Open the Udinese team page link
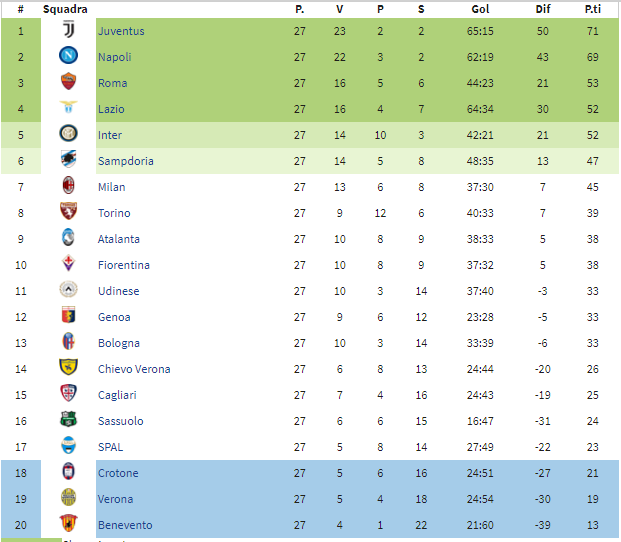The height and width of the screenshot is (542, 621). pyautogui.click(x=119, y=291)
